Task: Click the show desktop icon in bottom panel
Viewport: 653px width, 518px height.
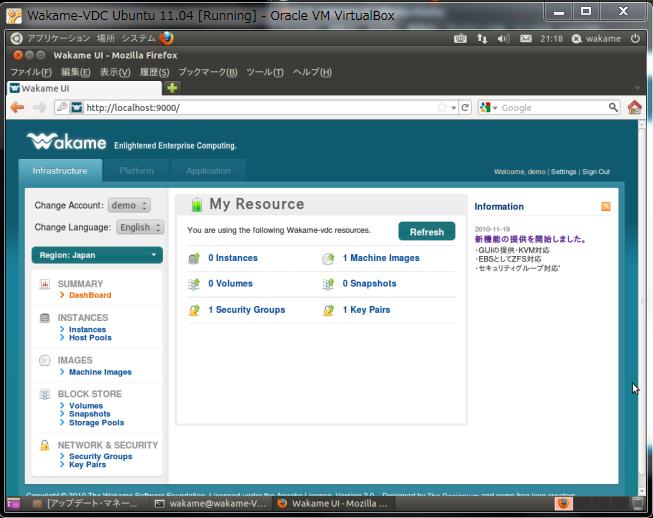Action: coord(13,503)
